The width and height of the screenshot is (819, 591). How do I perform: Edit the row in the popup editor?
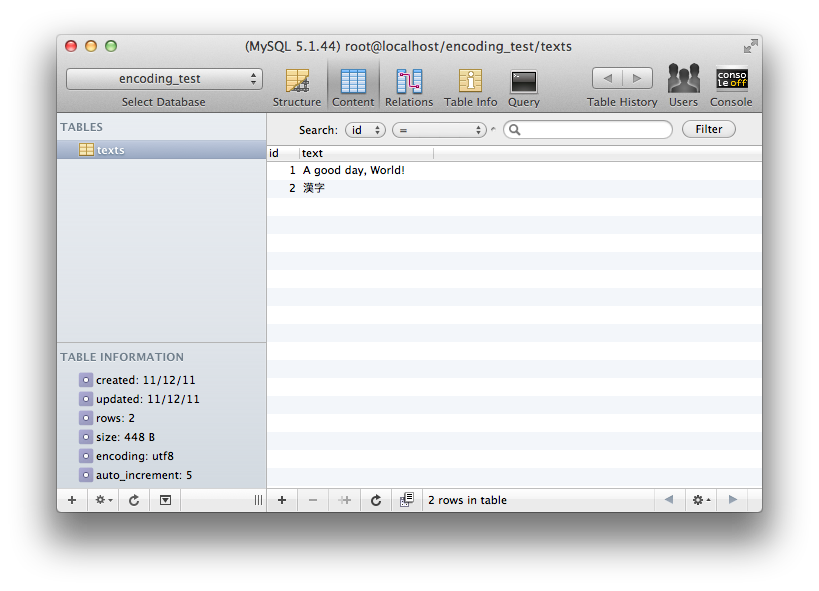pyautogui.click(x=407, y=499)
